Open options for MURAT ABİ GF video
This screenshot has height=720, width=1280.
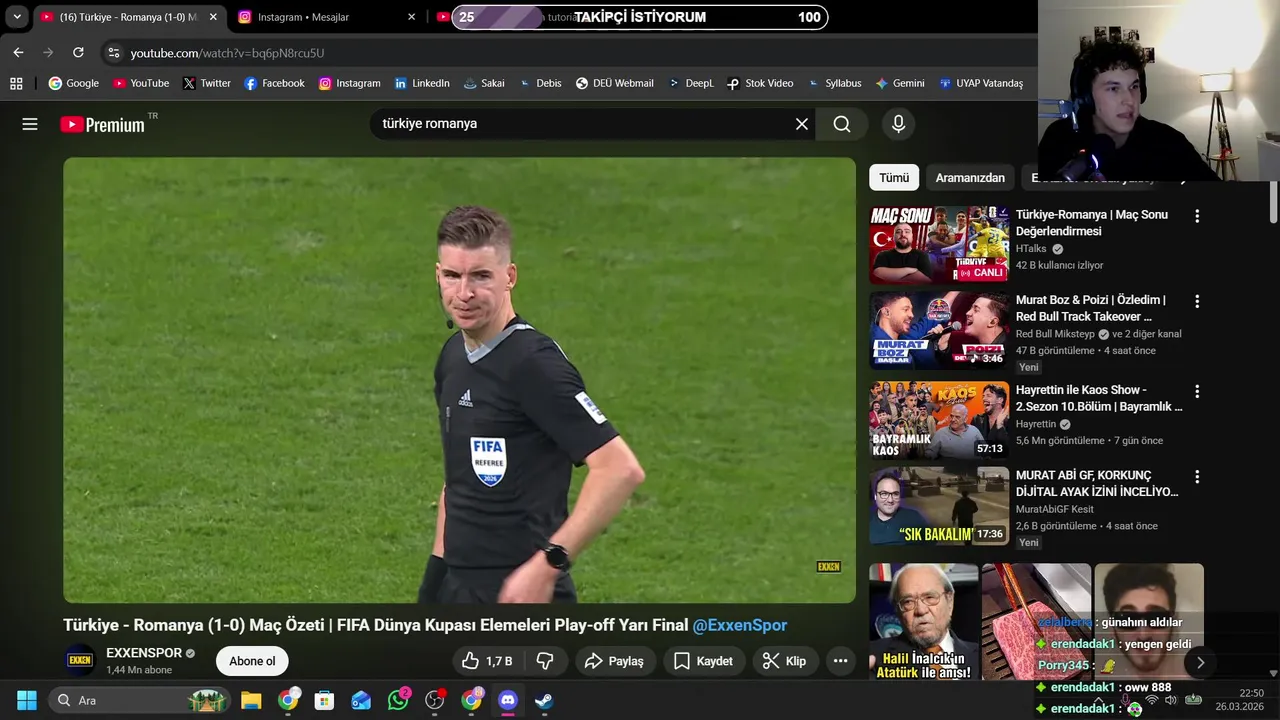tap(1197, 477)
